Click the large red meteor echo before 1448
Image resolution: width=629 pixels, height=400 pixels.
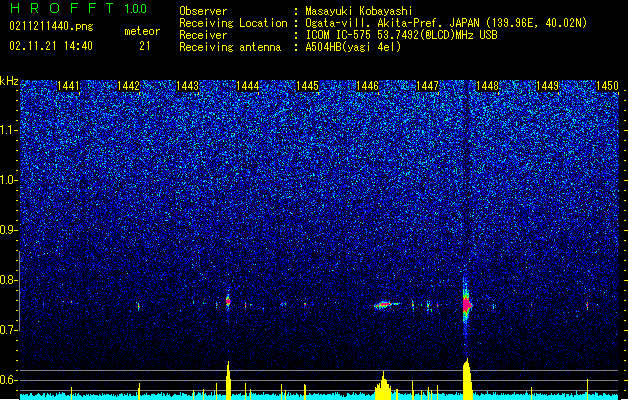[467, 305]
